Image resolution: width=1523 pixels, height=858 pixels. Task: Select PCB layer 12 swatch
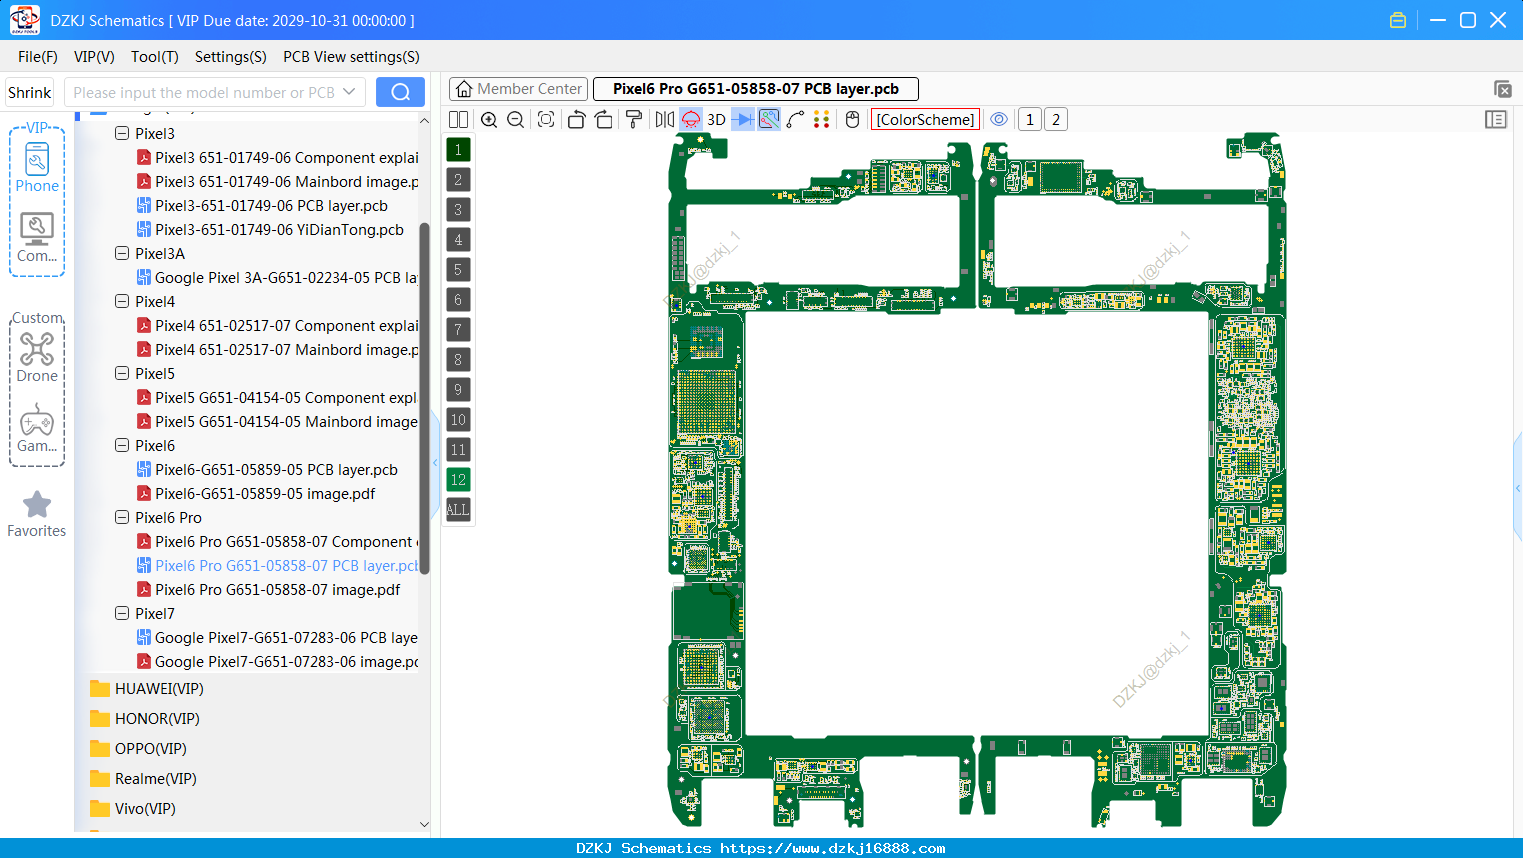pyautogui.click(x=458, y=479)
